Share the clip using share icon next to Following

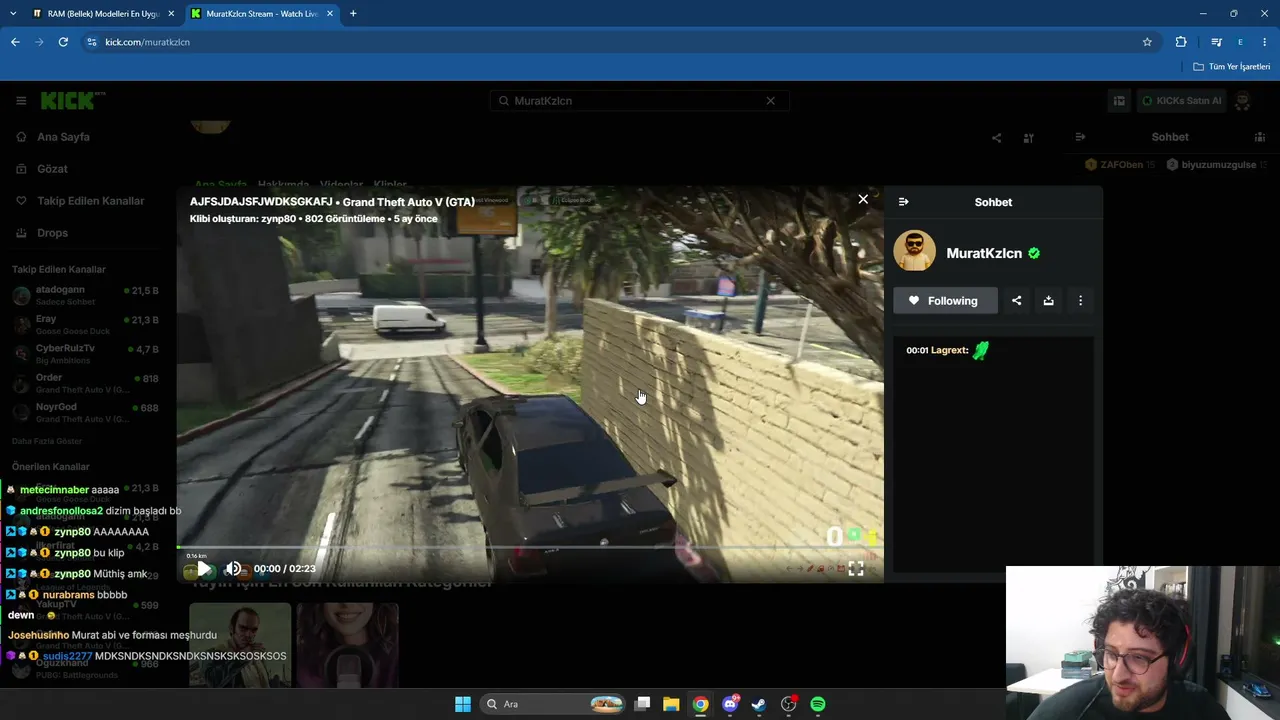point(1016,301)
